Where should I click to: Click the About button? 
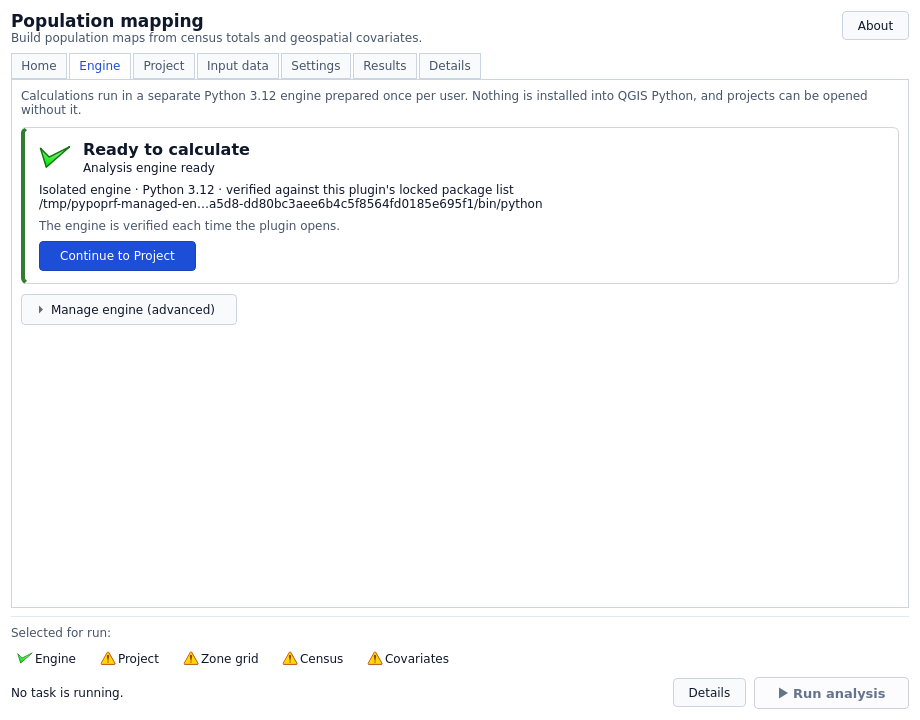(x=875, y=26)
